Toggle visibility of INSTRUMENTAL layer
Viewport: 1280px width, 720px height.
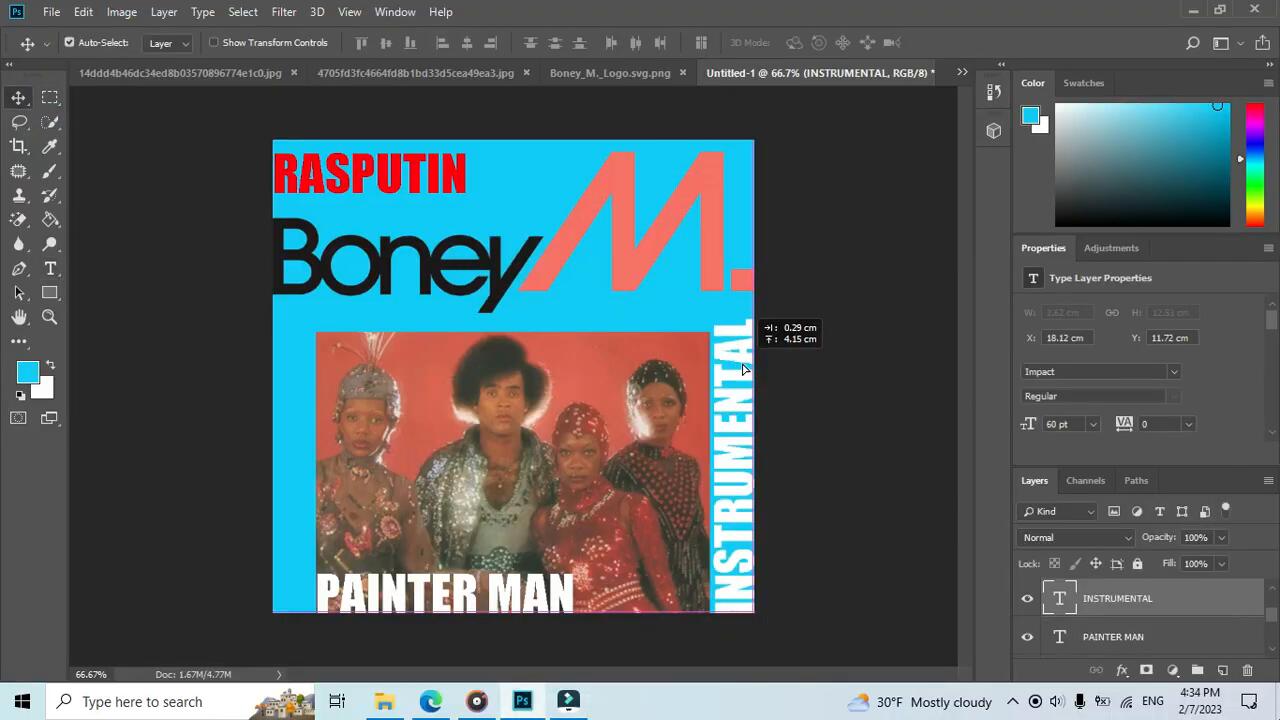(1027, 599)
